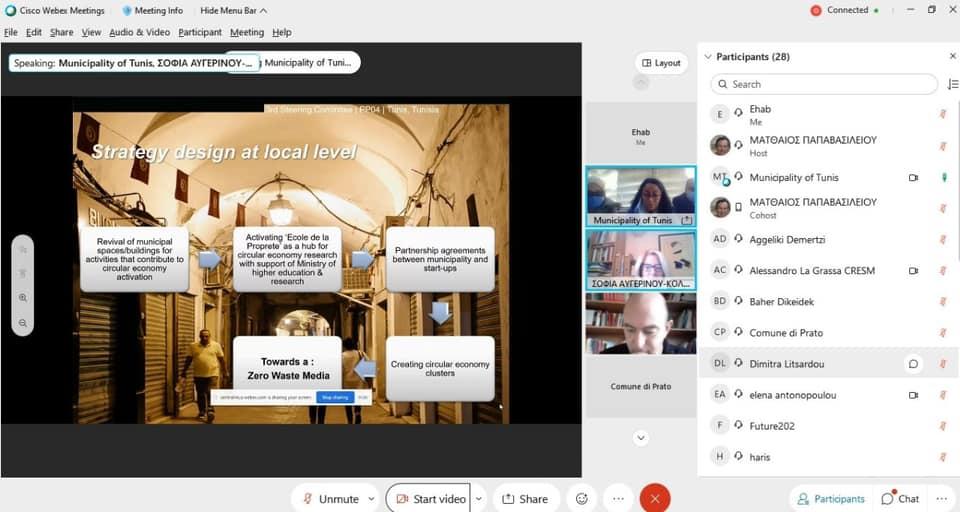The height and width of the screenshot is (512, 960).
Task: Click chat bubble icon beside Dimitra Litsardou
Action: click(913, 364)
